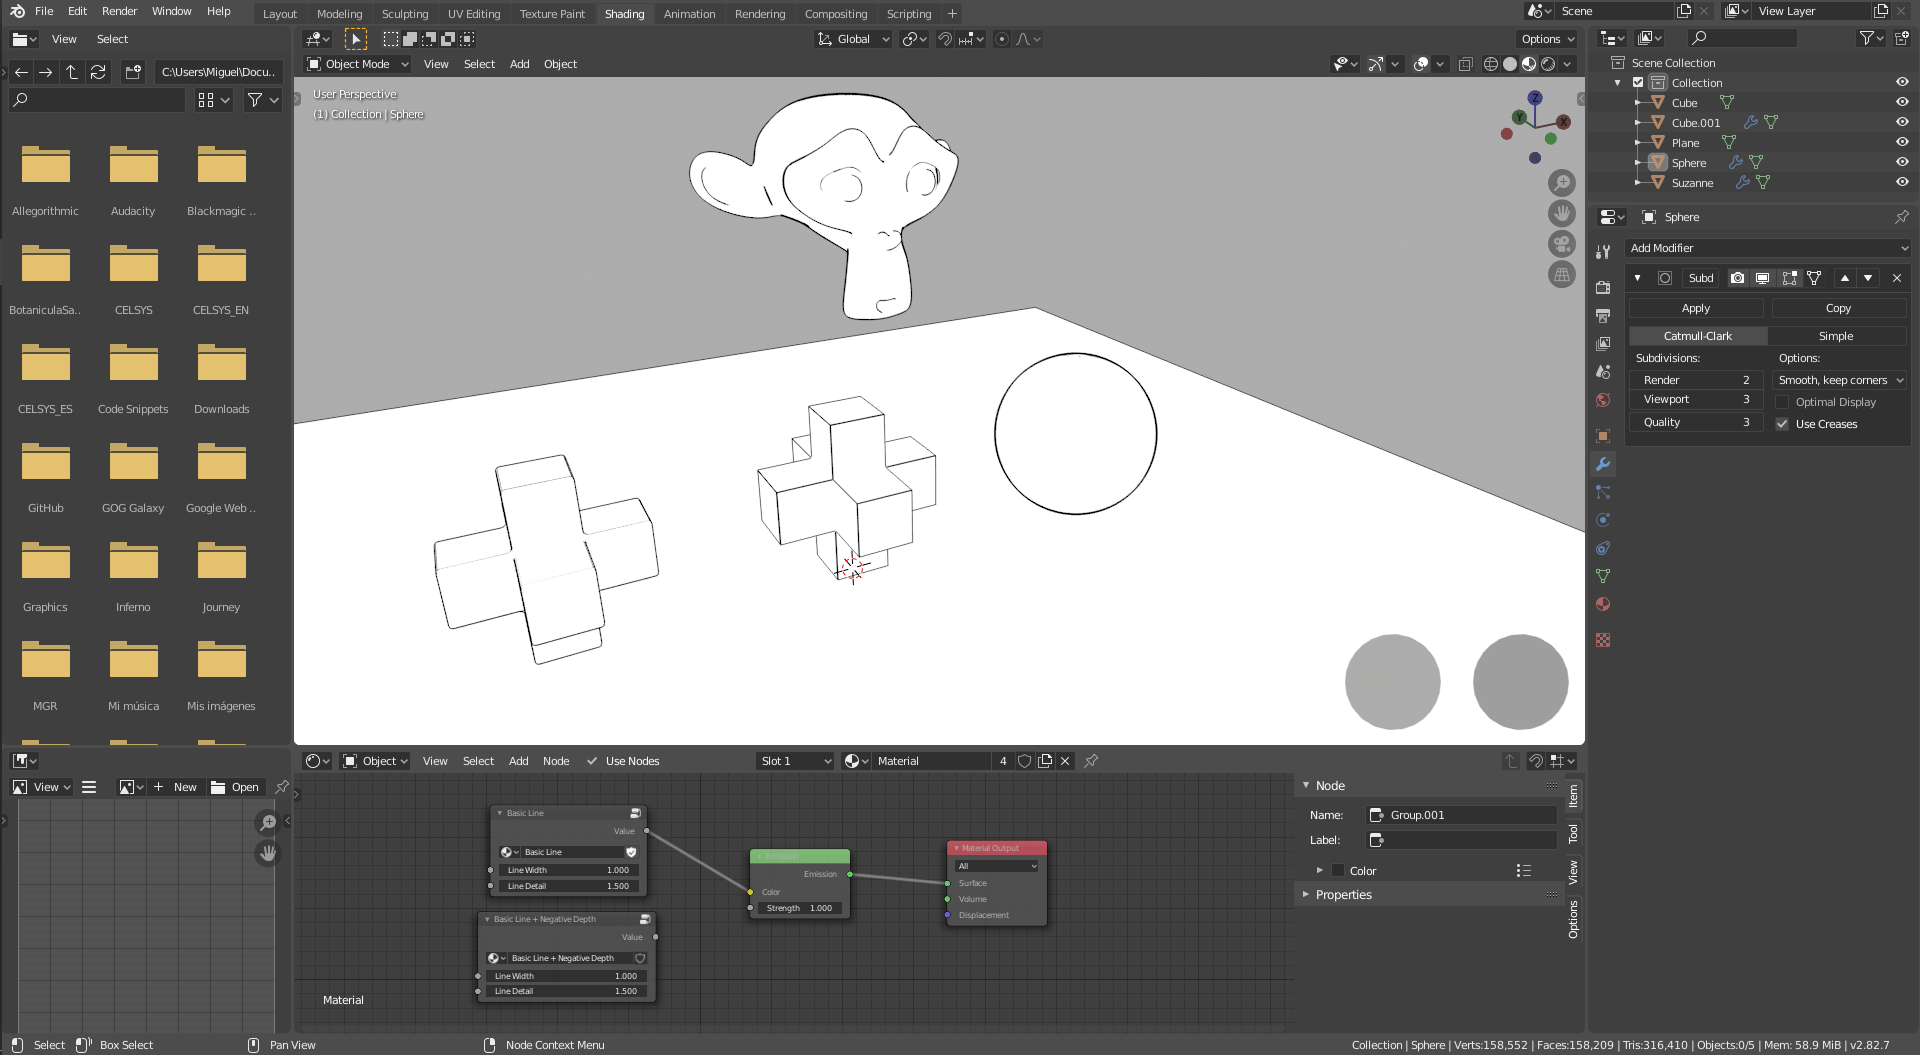Image resolution: width=1920 pixels, height=1055 pixels.
Task: Open the Render Properties camera tab
Action: (1603, 289)
